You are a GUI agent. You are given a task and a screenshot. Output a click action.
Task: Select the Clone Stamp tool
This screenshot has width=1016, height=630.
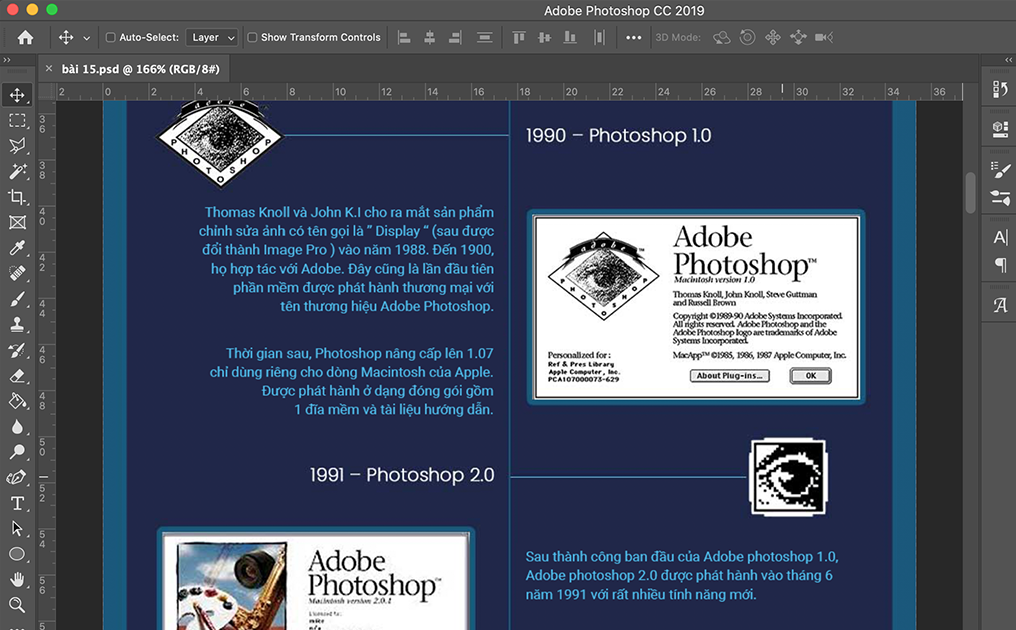(15, 324)
